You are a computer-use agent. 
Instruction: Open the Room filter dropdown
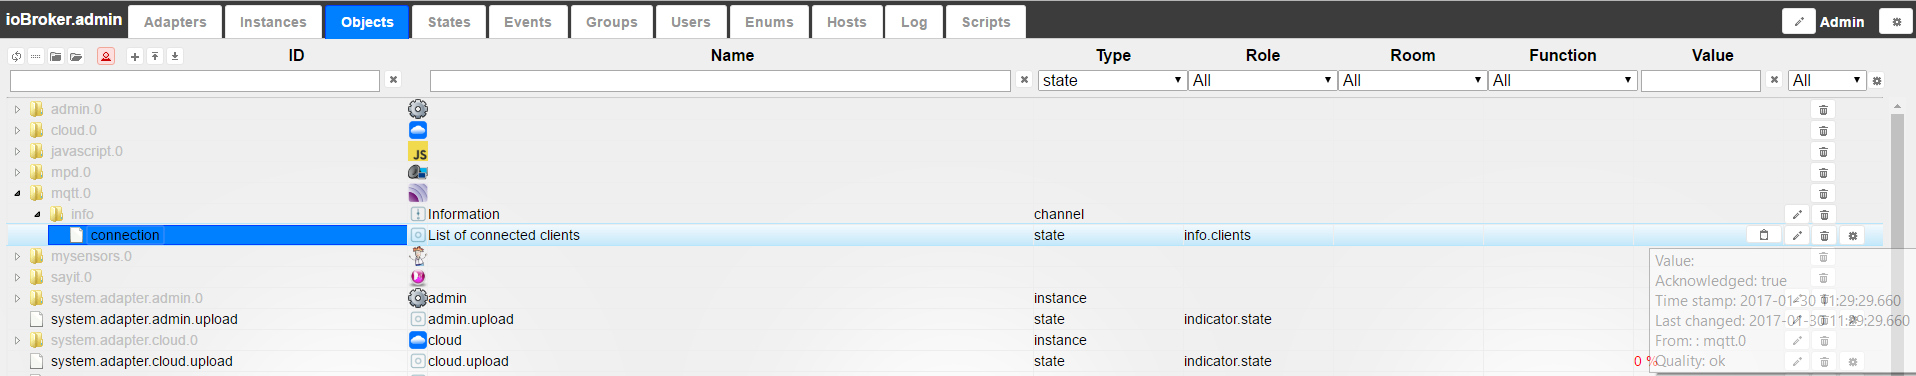(x=1412, y=80)
